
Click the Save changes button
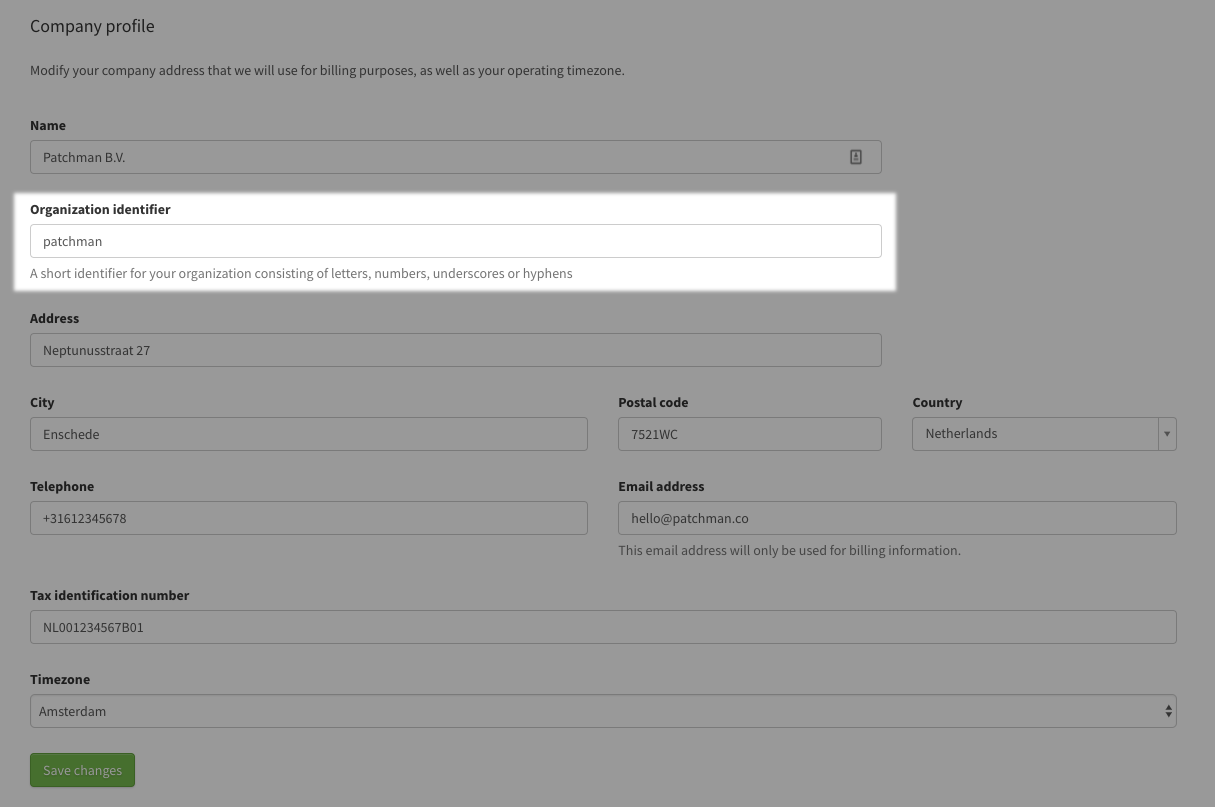82,770
